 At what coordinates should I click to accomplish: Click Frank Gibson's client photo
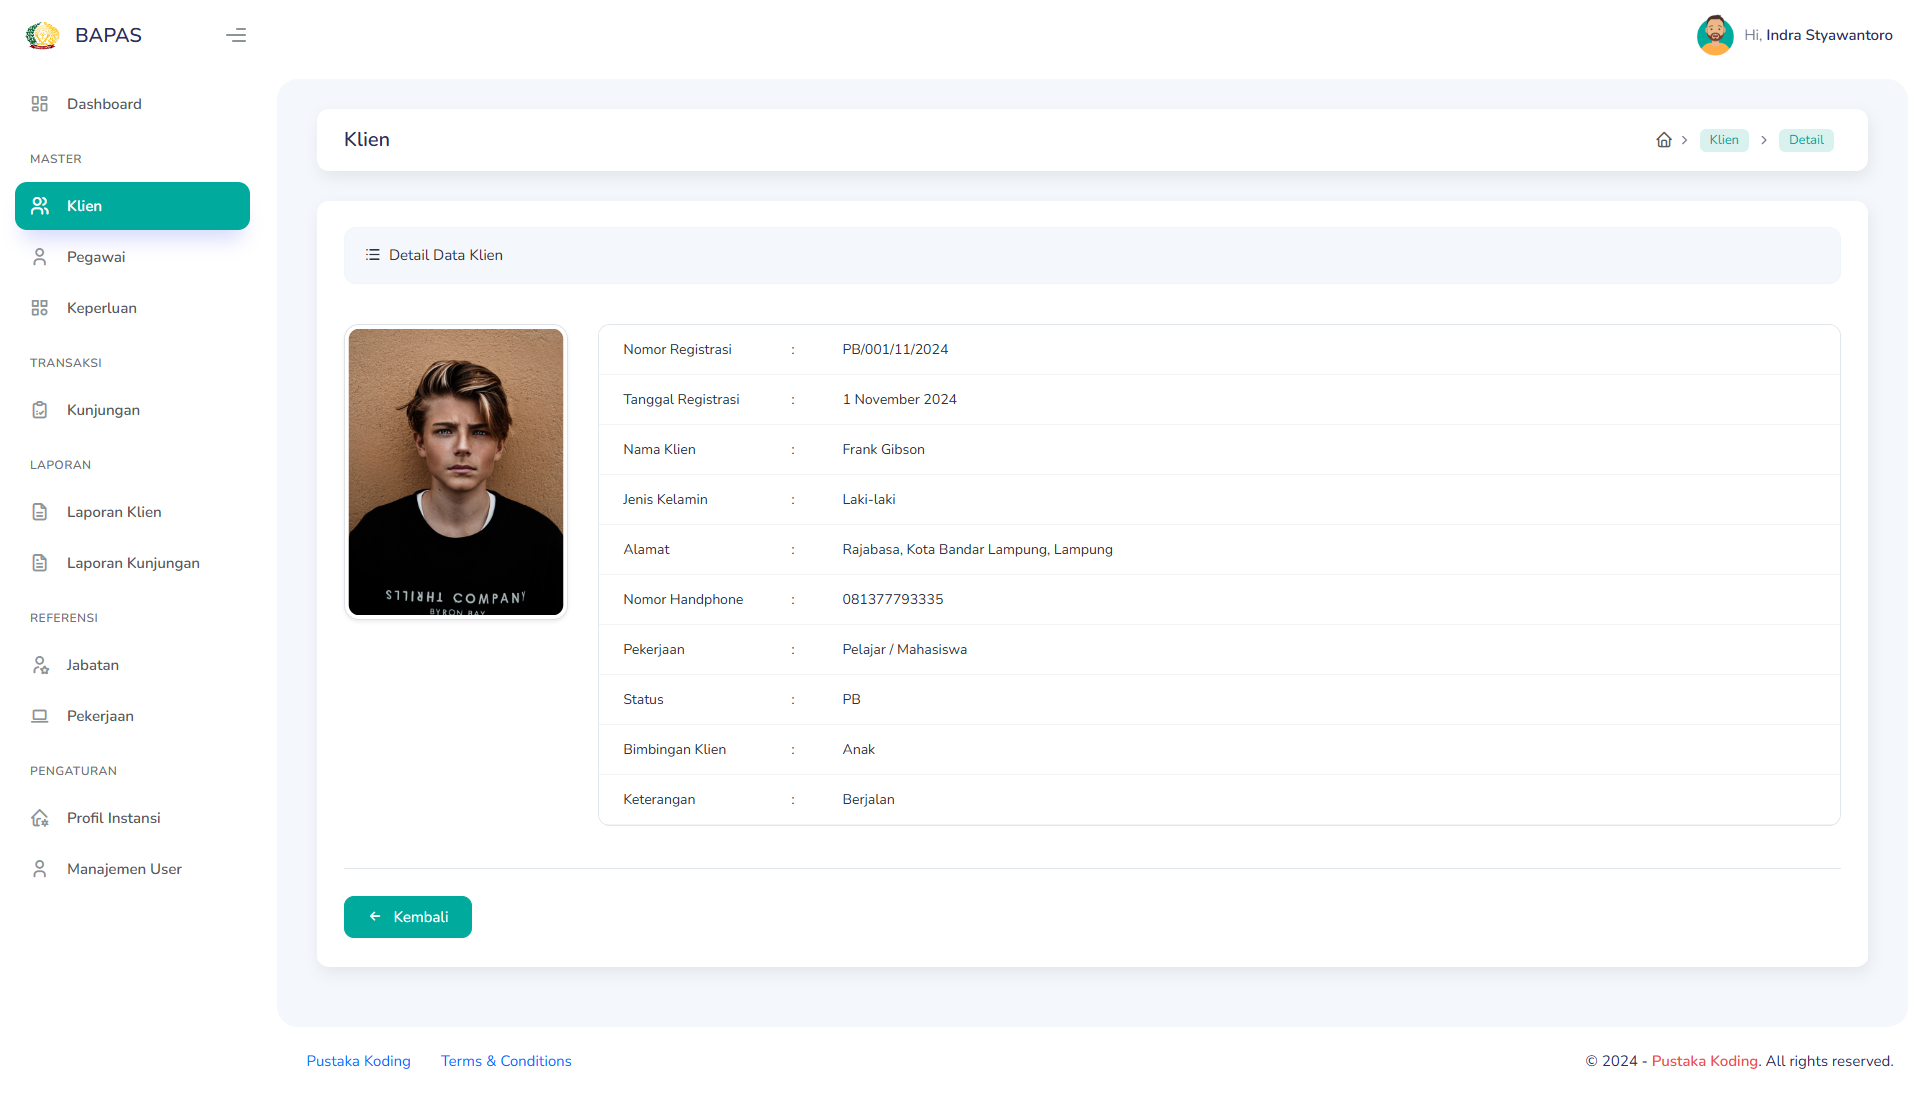[455, 472]
